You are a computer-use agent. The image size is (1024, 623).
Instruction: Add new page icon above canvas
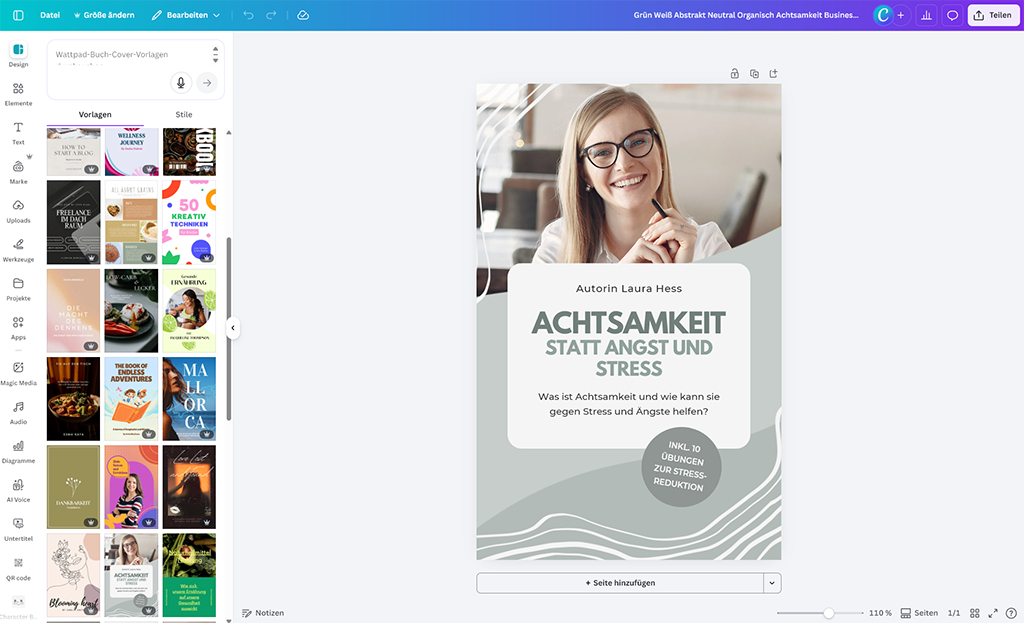pyautogui.click(x=774, y=74)
